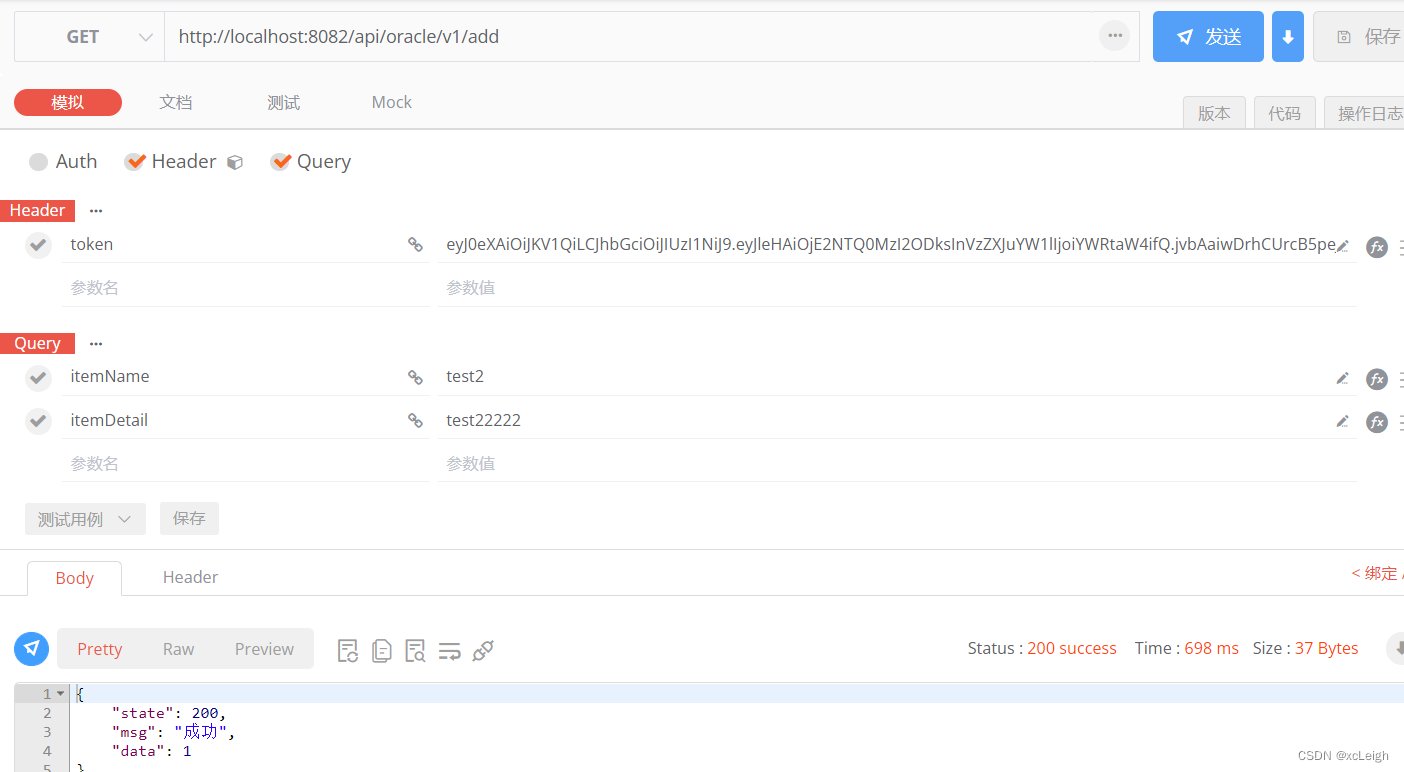This screenshot has width=1404, height=772.
Task: Click the link icon in the token row
Action: [x=415, y=244]
